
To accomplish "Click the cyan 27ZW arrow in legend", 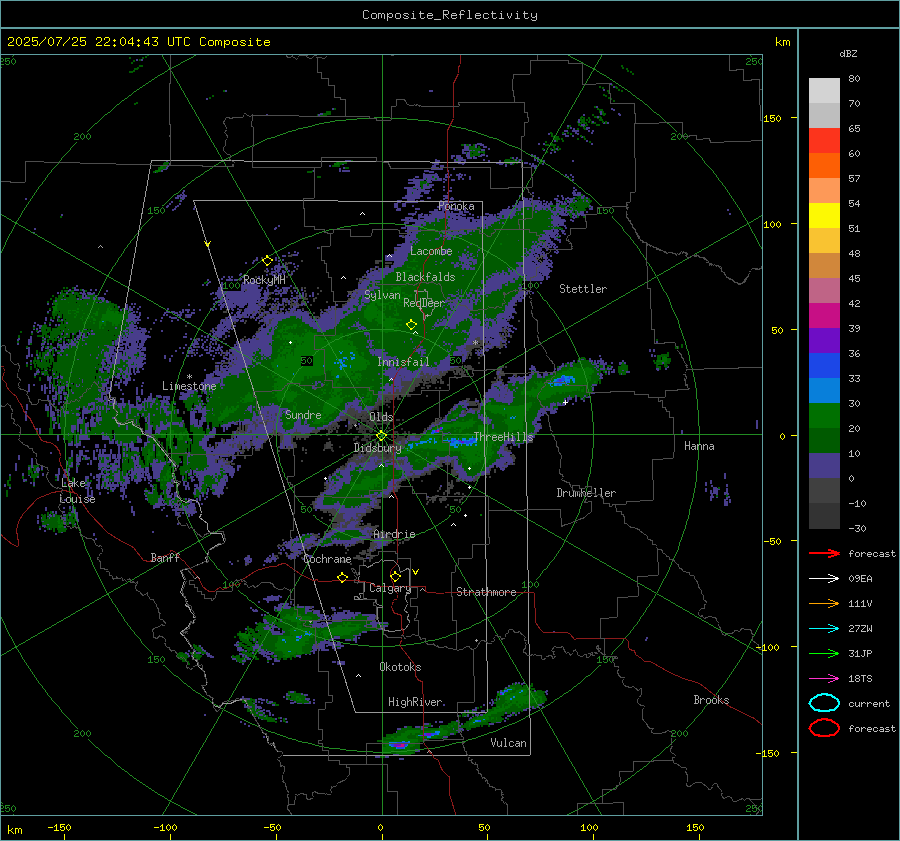I will pos(824,629).
